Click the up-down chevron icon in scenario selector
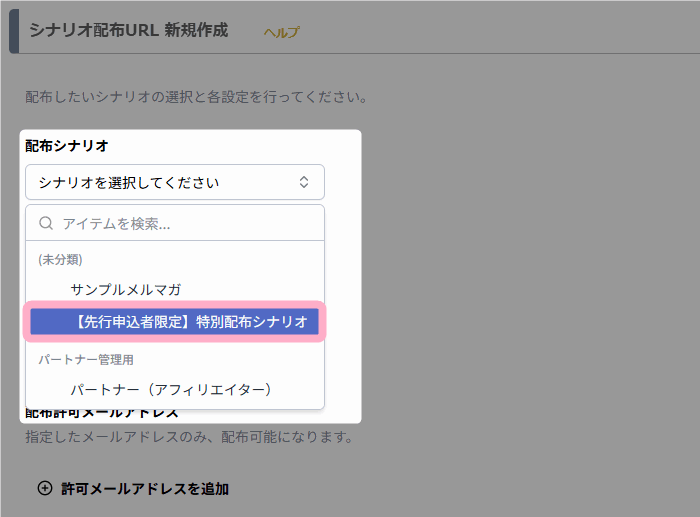 coord(305,182)
